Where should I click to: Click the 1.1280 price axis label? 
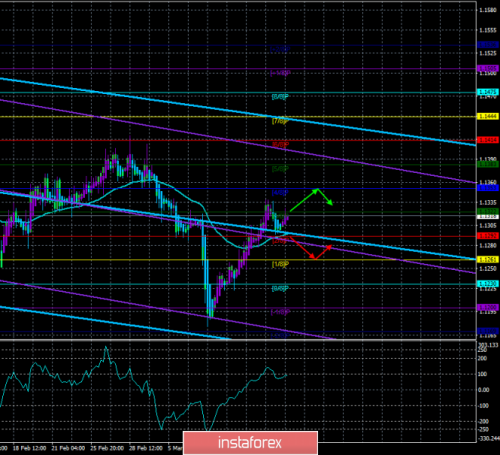click(488, 246)
